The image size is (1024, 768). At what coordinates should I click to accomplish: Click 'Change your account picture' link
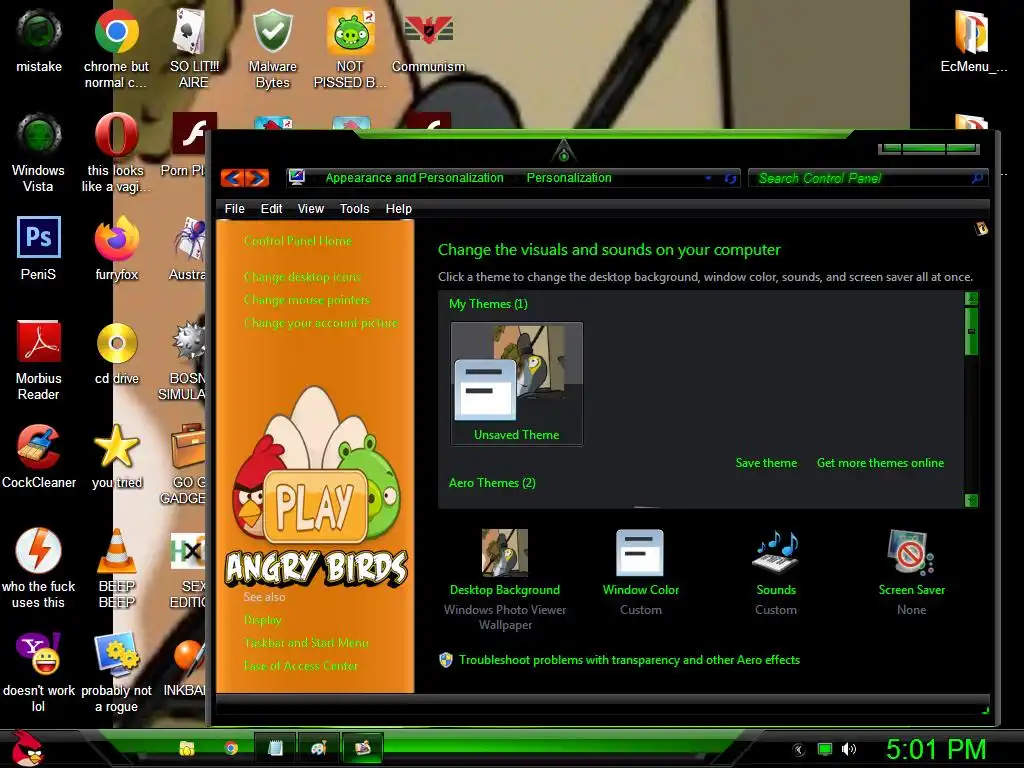tap(321, 323)
